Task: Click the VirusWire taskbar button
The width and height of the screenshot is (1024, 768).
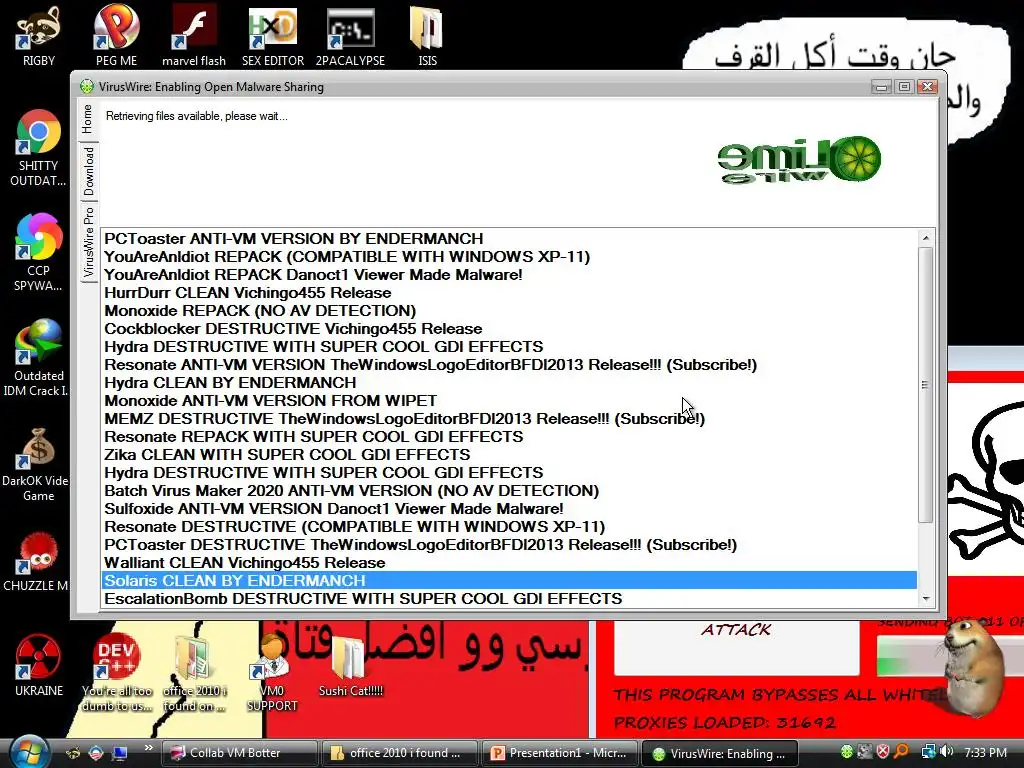Action: [x=720, y=753]
